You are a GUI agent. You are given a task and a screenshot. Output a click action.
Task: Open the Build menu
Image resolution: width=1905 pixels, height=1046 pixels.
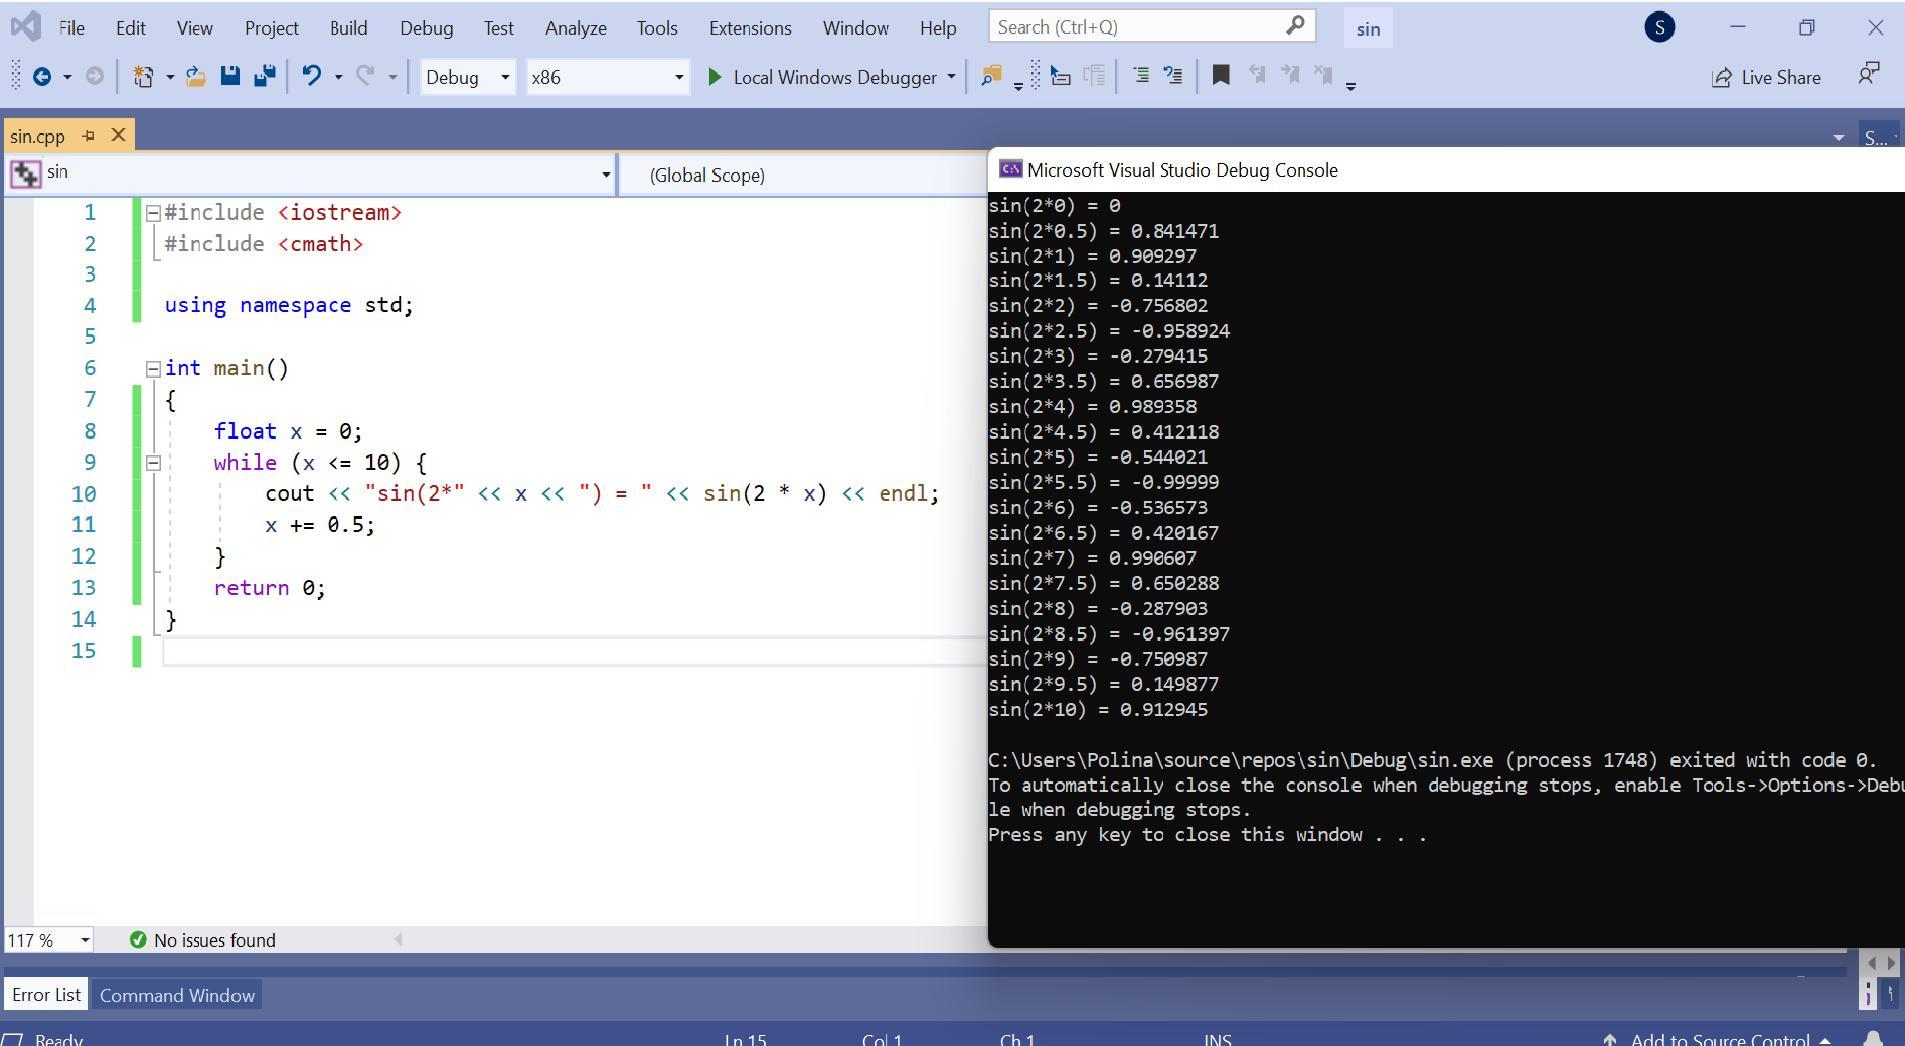(x=348, y=28)
